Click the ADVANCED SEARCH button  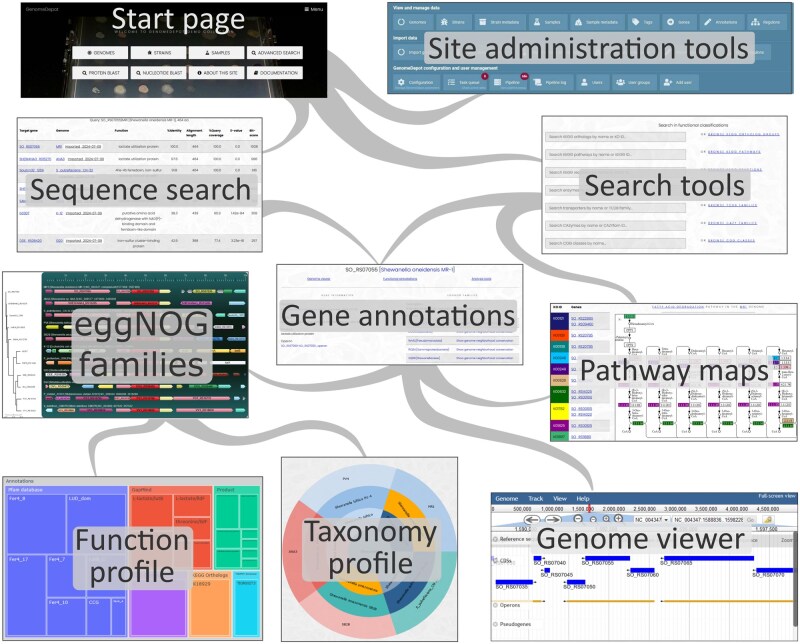(275, 53)
